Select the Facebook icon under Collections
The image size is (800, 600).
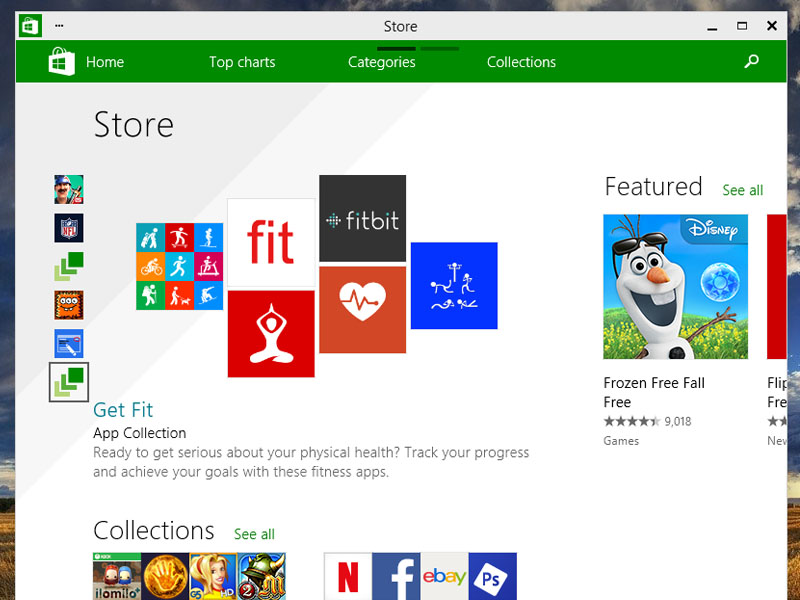tap(395, 576)
